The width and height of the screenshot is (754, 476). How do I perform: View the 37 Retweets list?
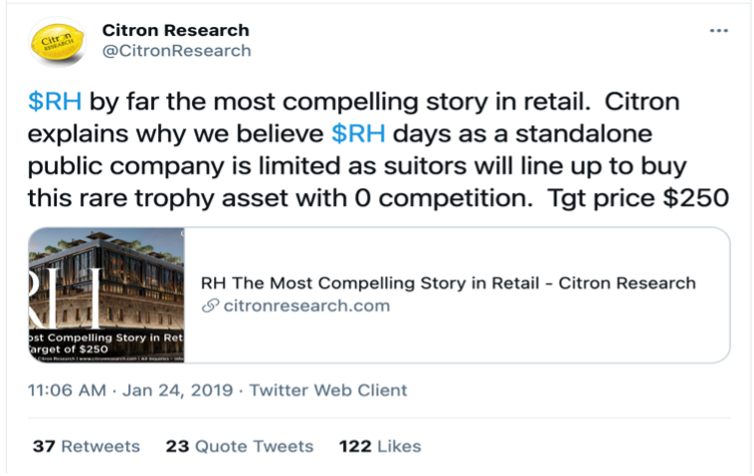click(x=86, y=446)
